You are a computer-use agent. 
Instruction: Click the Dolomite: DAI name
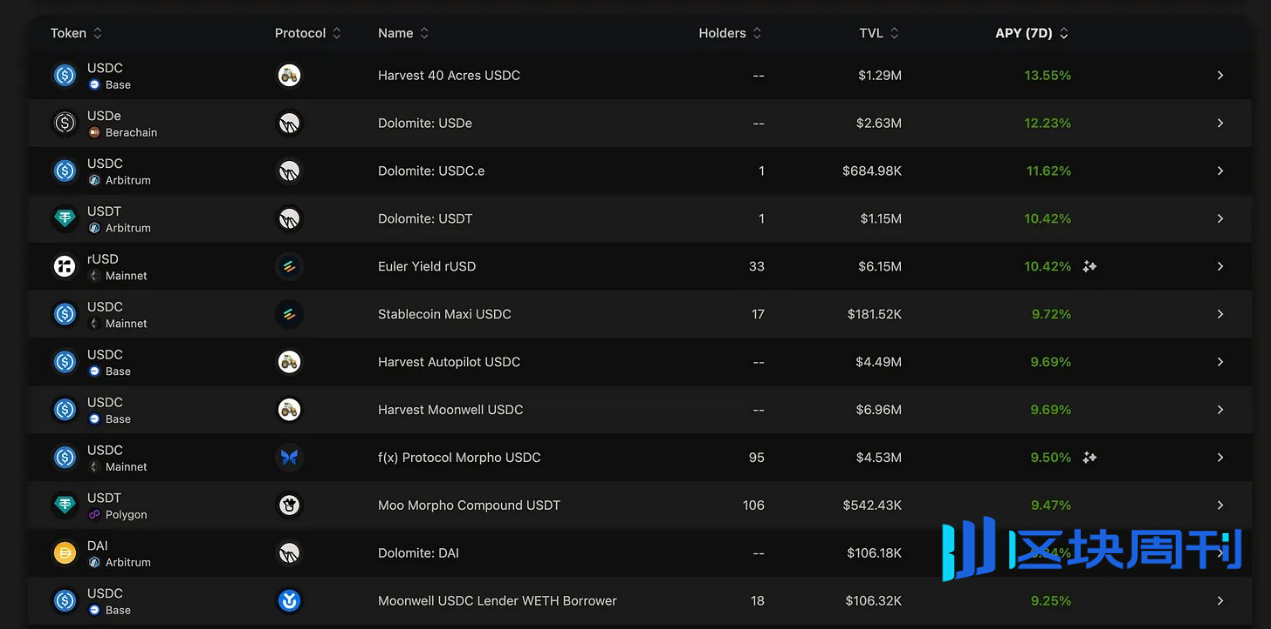[x=419, y=553]
